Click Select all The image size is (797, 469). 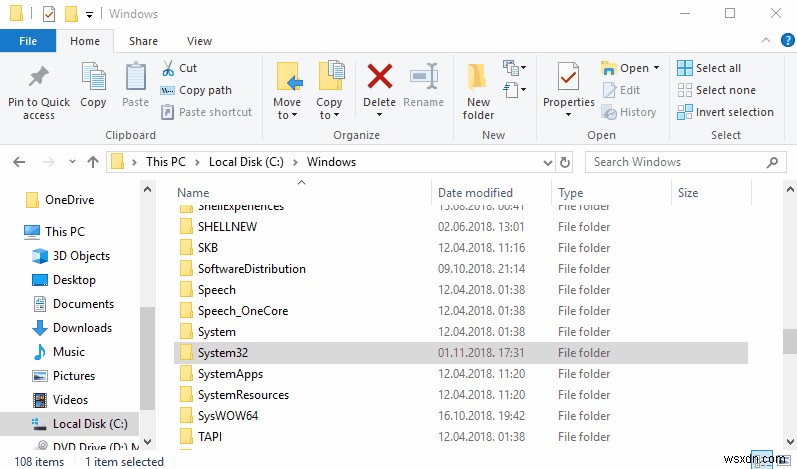pyautogui.click(x=709, y=68)
